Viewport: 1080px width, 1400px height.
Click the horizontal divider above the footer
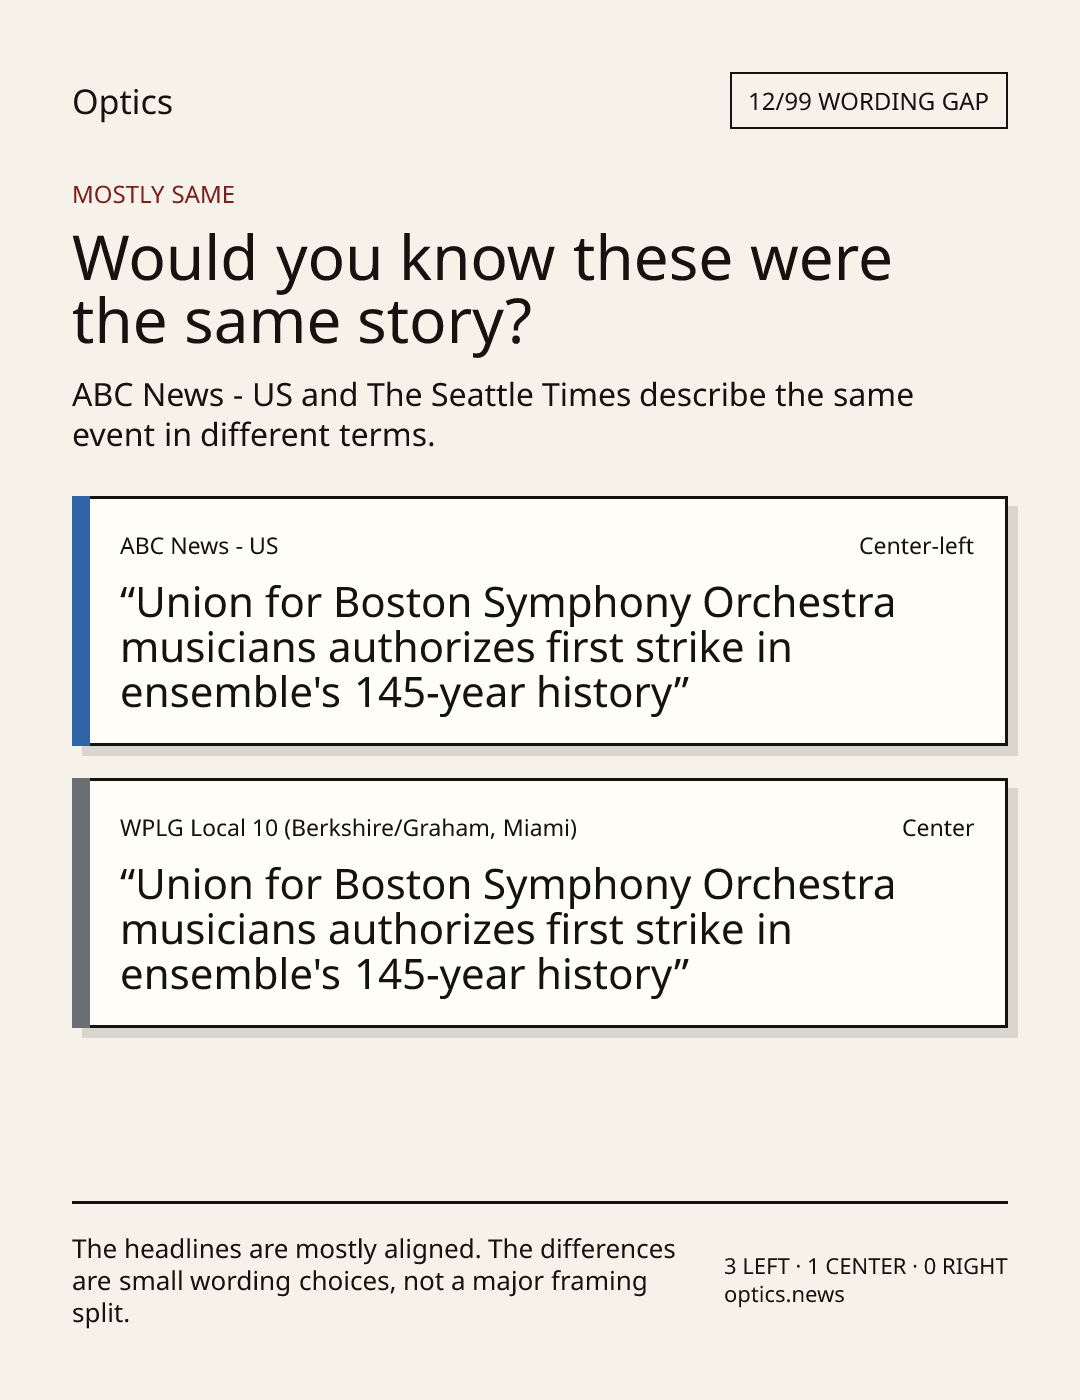point(540,1202)
